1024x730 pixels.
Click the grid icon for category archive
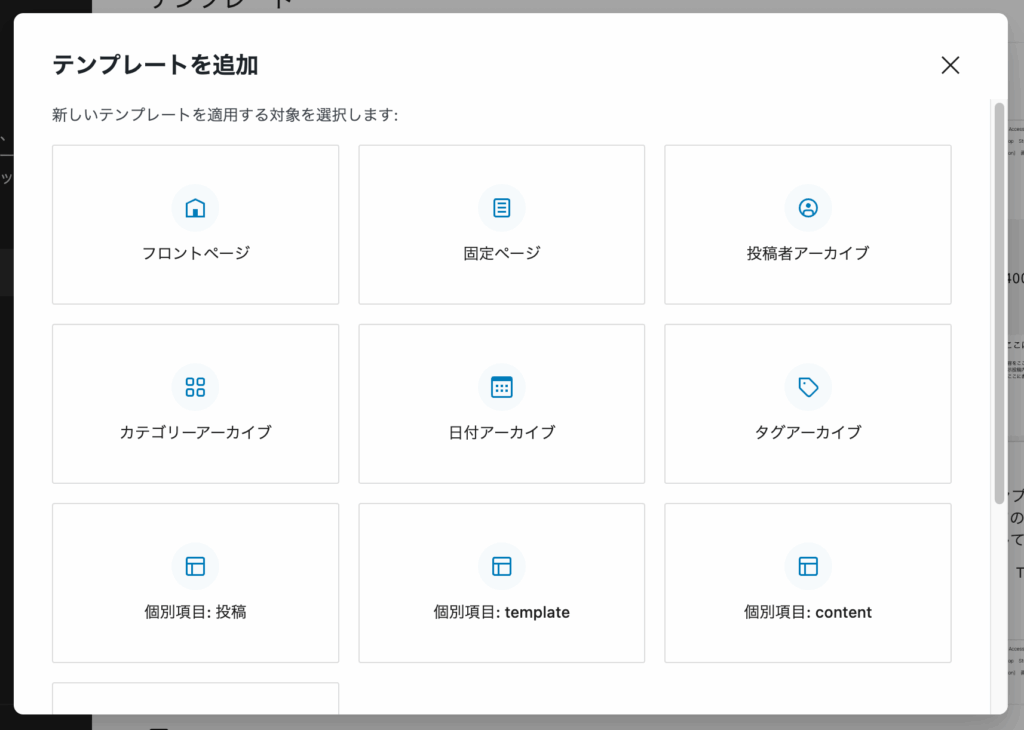tap(195, 387)
